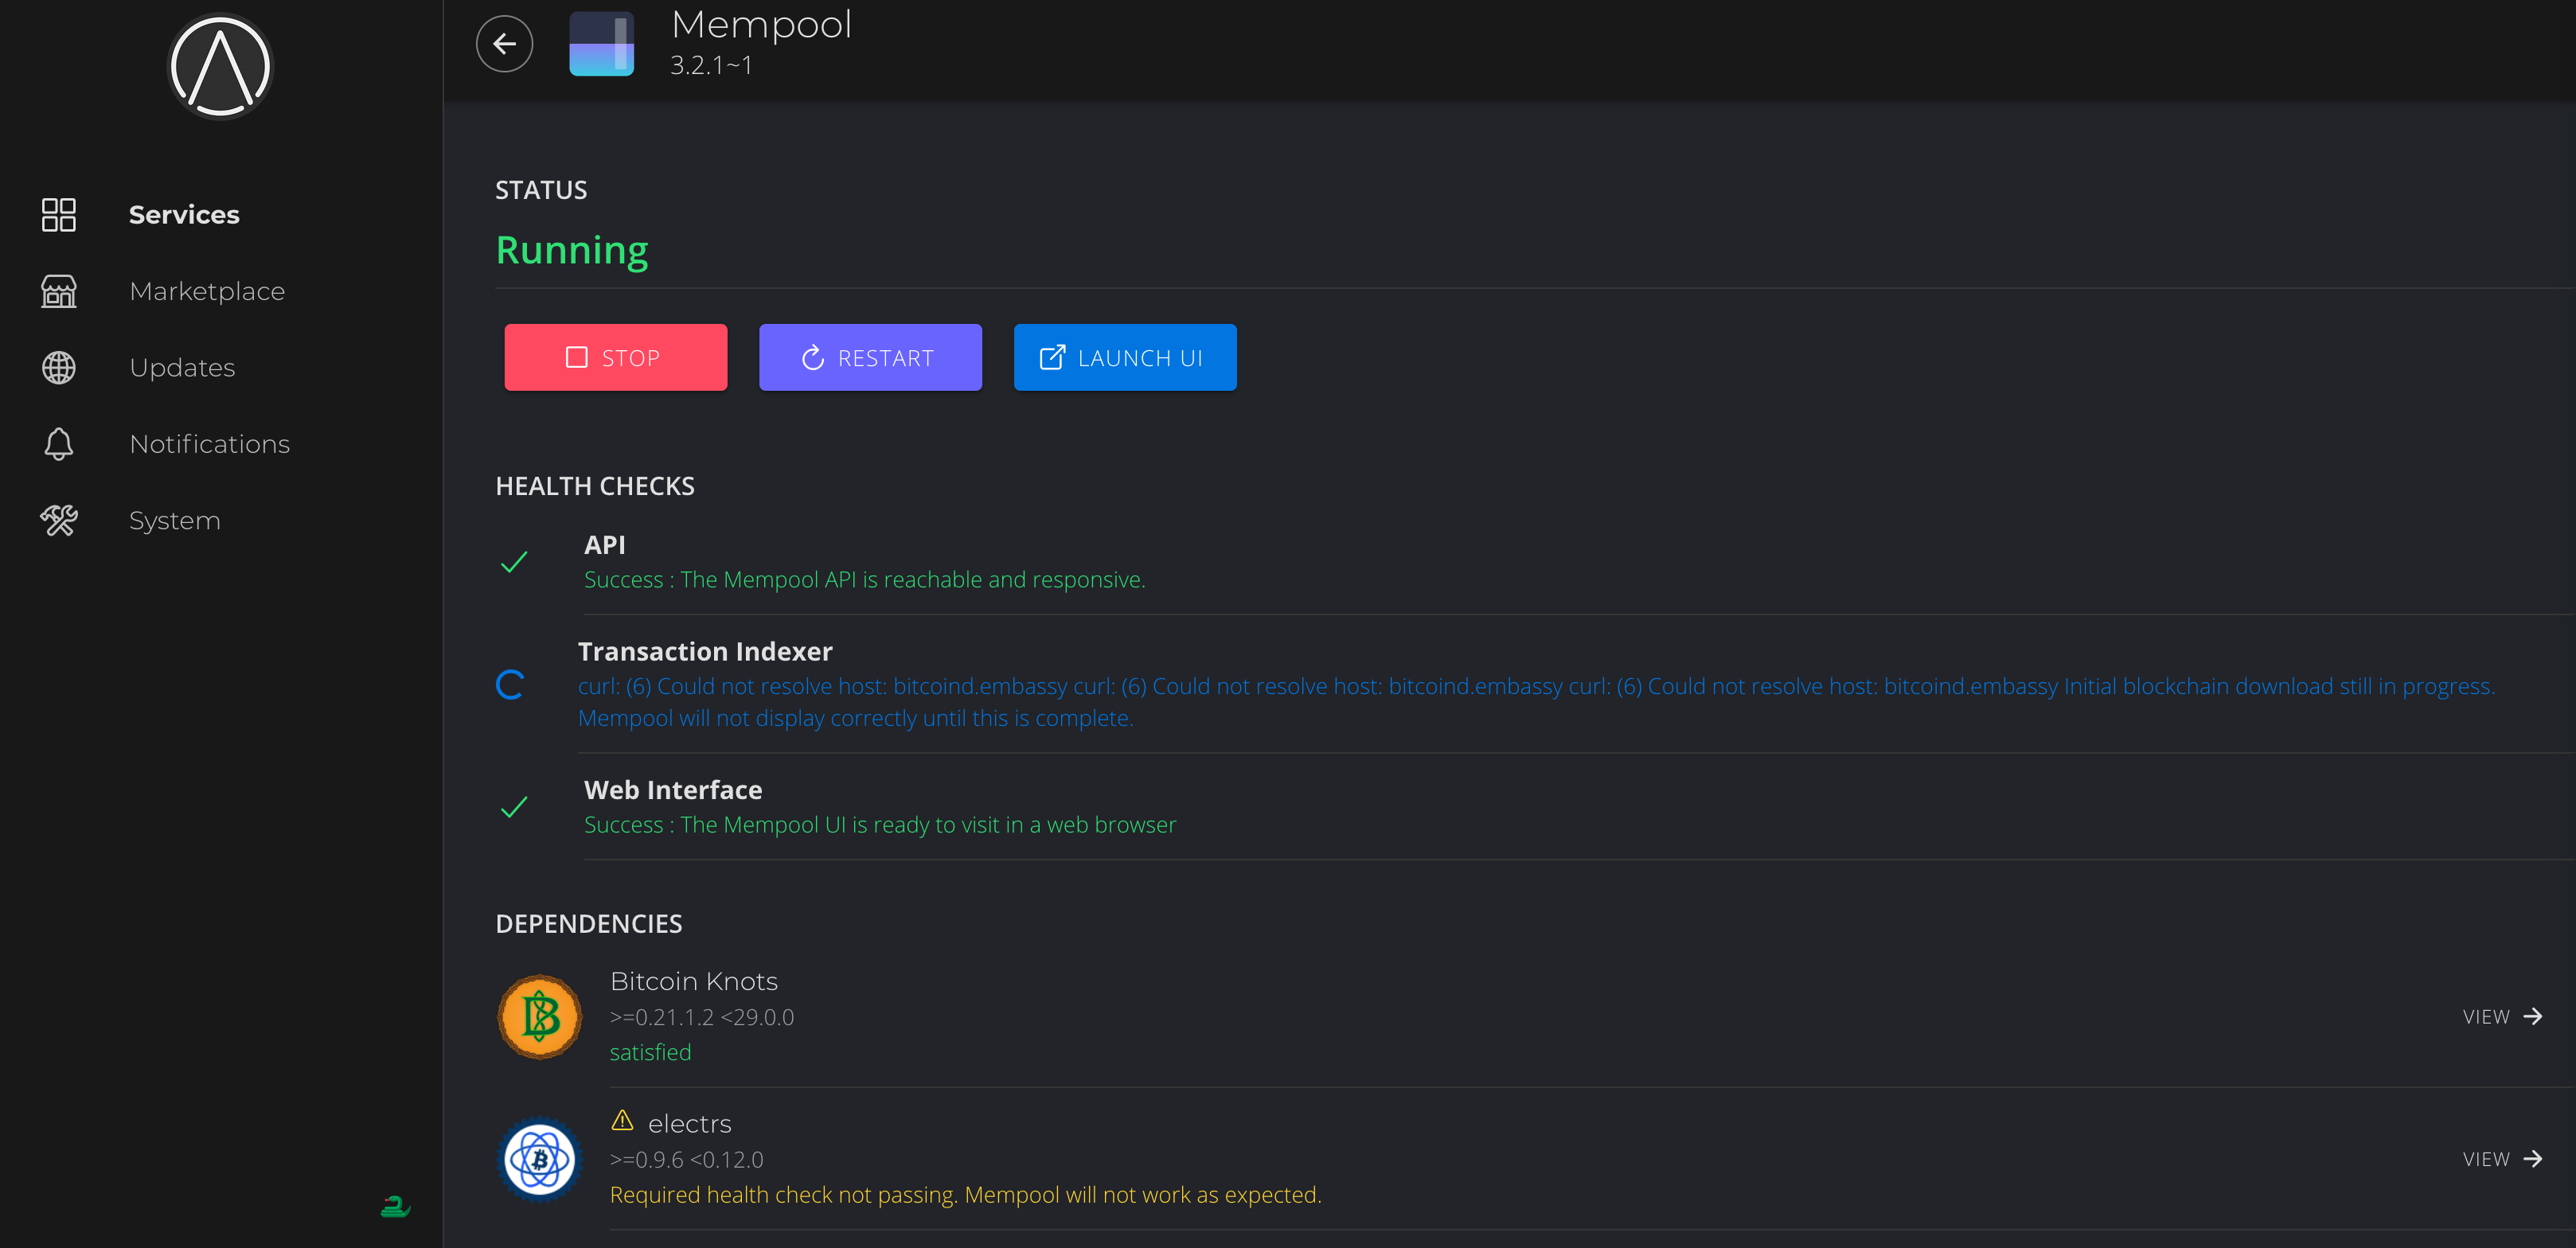The width and height of the screenshot is (2576, 1248).
Task: Click the Transaction Indexer loading spinner
Action: 510,685
